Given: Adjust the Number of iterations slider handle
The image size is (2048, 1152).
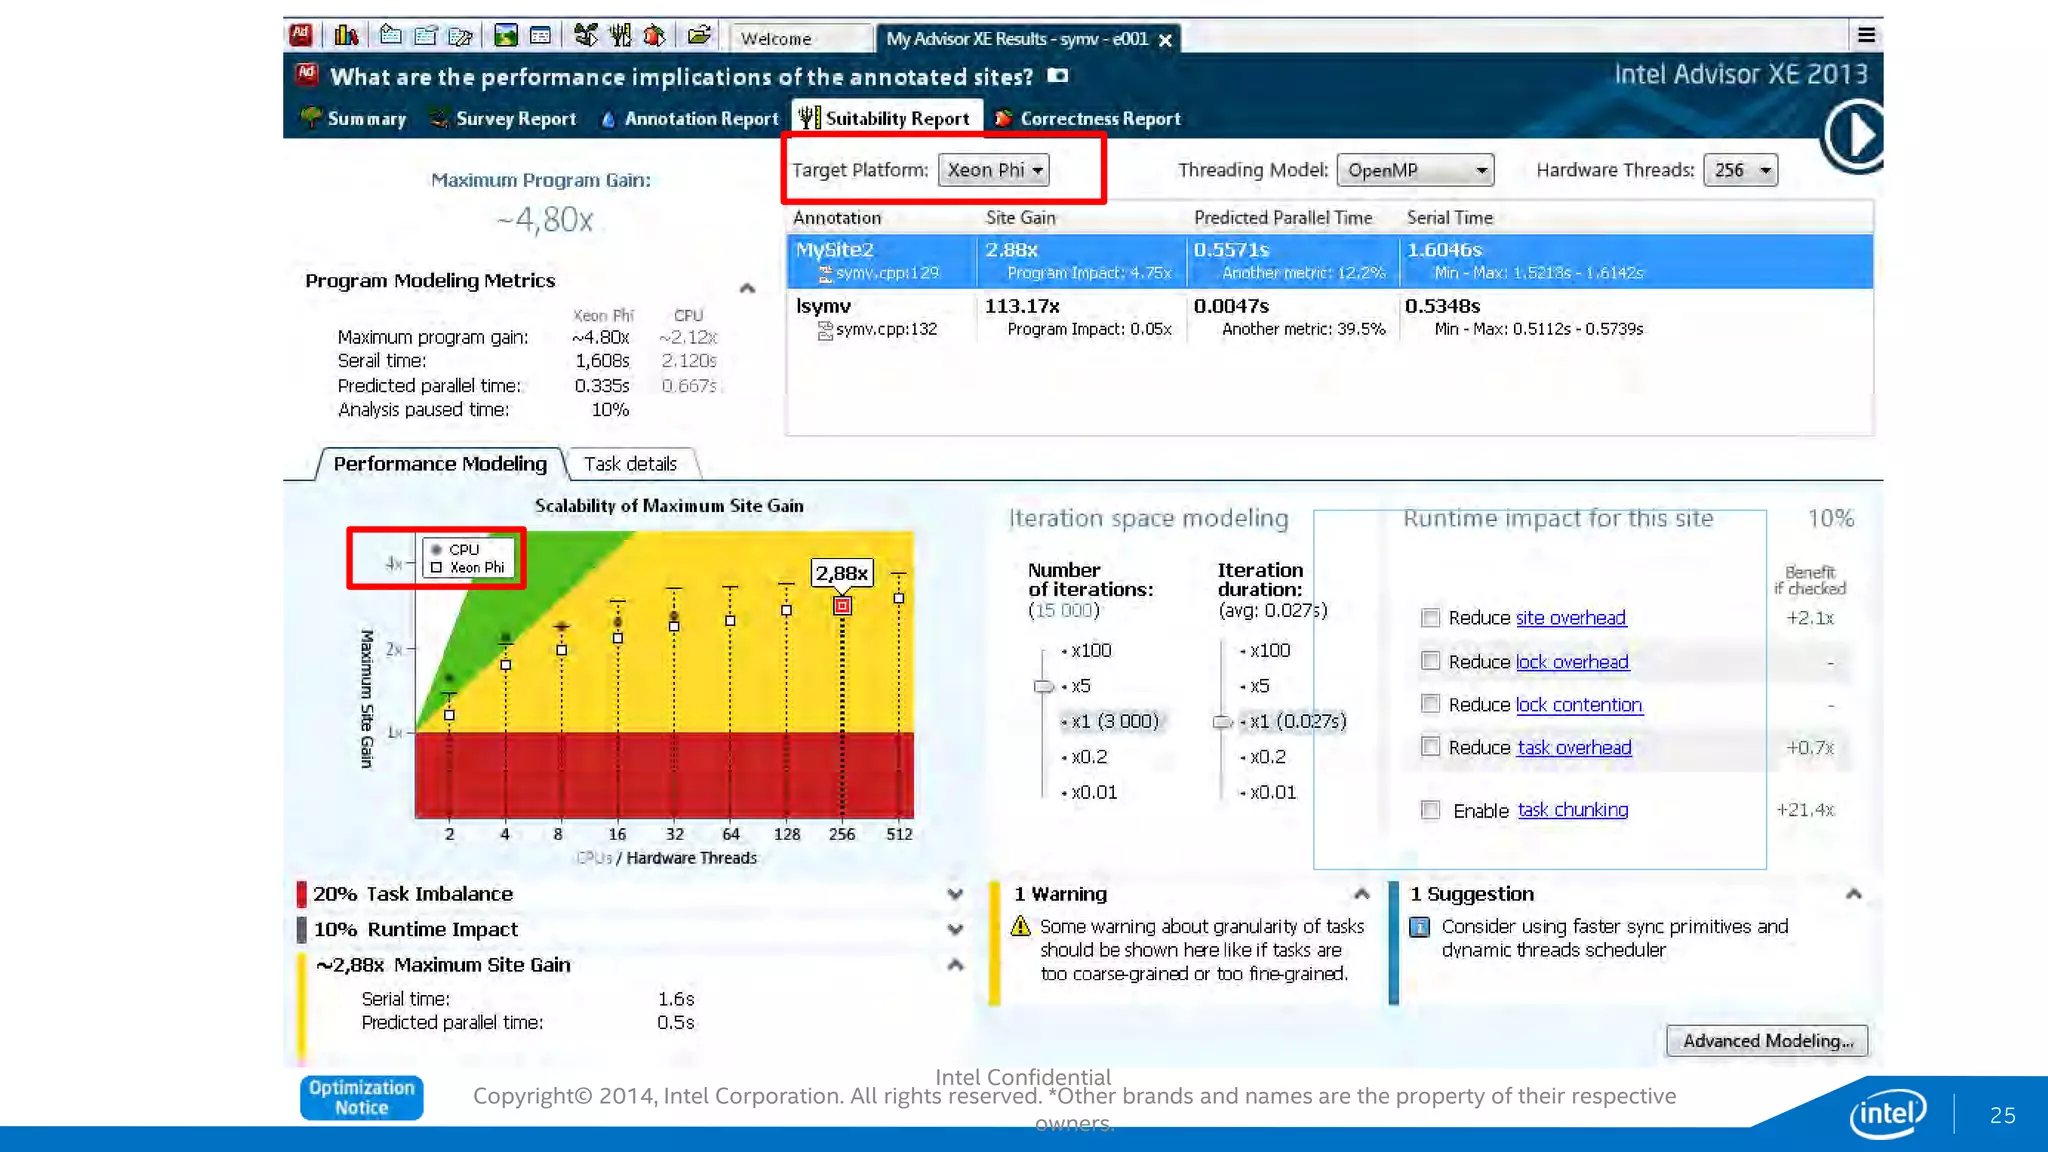Looking at the screenshot, I should pos(1043,686).
